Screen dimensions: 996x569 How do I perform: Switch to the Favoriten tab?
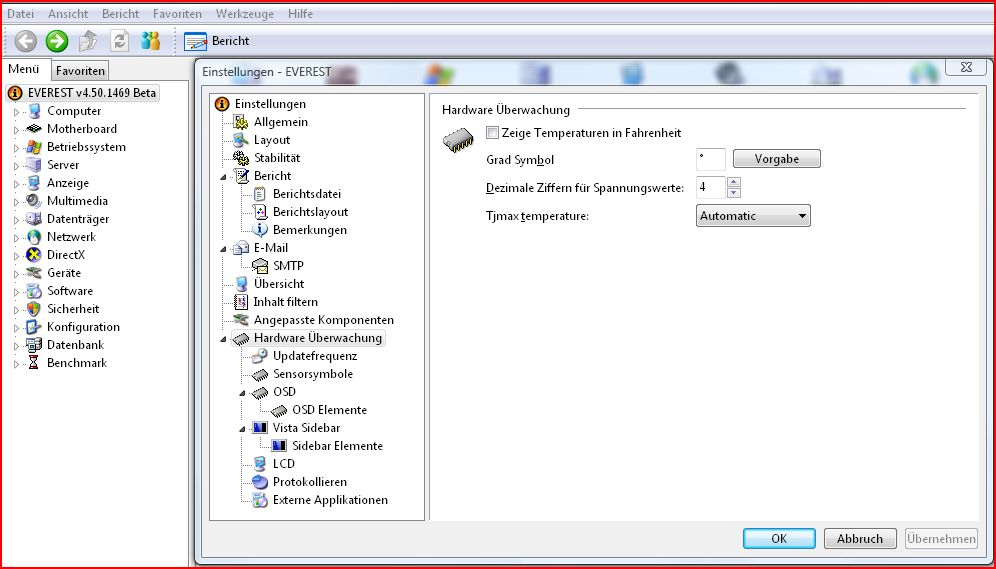[x=79, y=70]
